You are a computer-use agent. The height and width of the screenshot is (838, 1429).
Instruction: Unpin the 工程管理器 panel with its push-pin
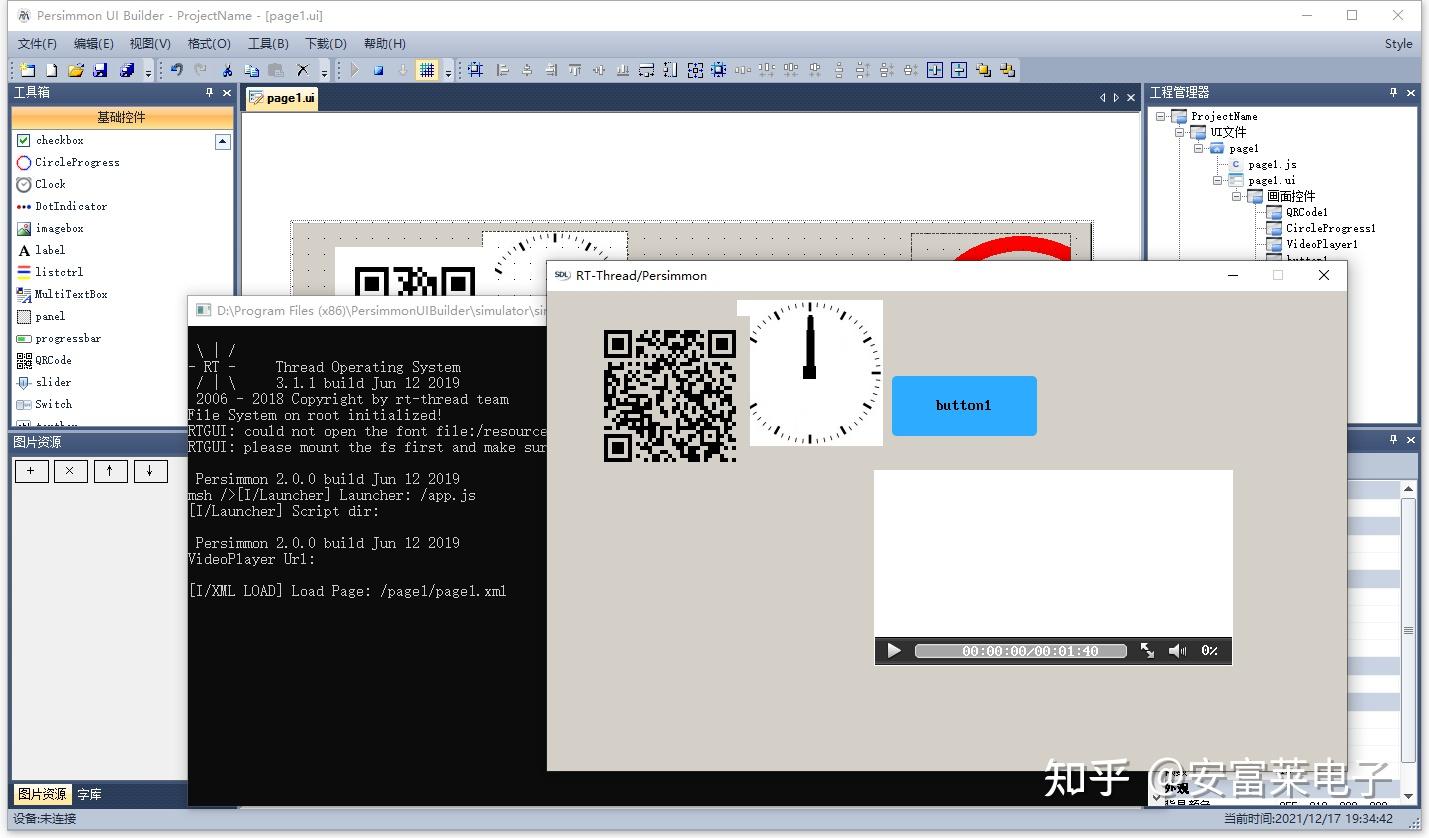pos(1392,92)
